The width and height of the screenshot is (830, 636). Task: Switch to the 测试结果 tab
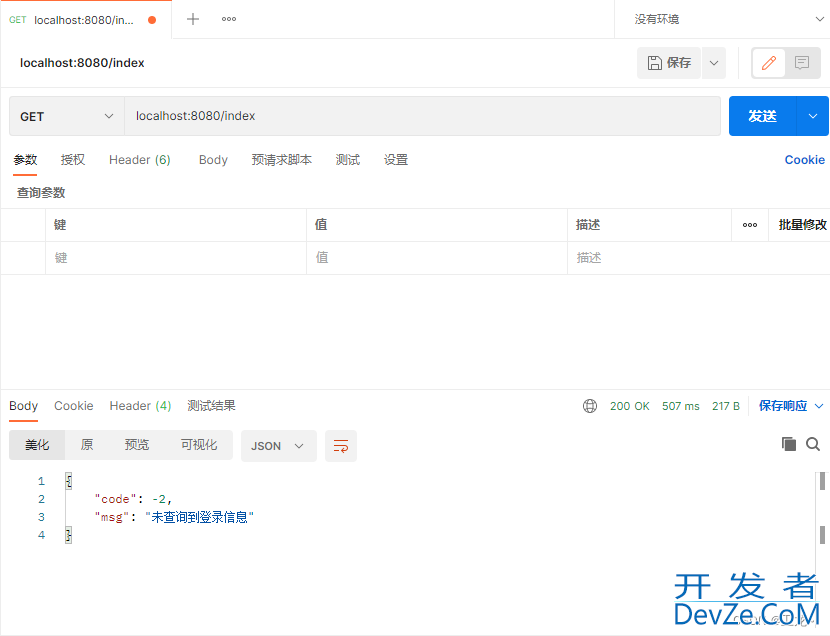coord(211,406)
